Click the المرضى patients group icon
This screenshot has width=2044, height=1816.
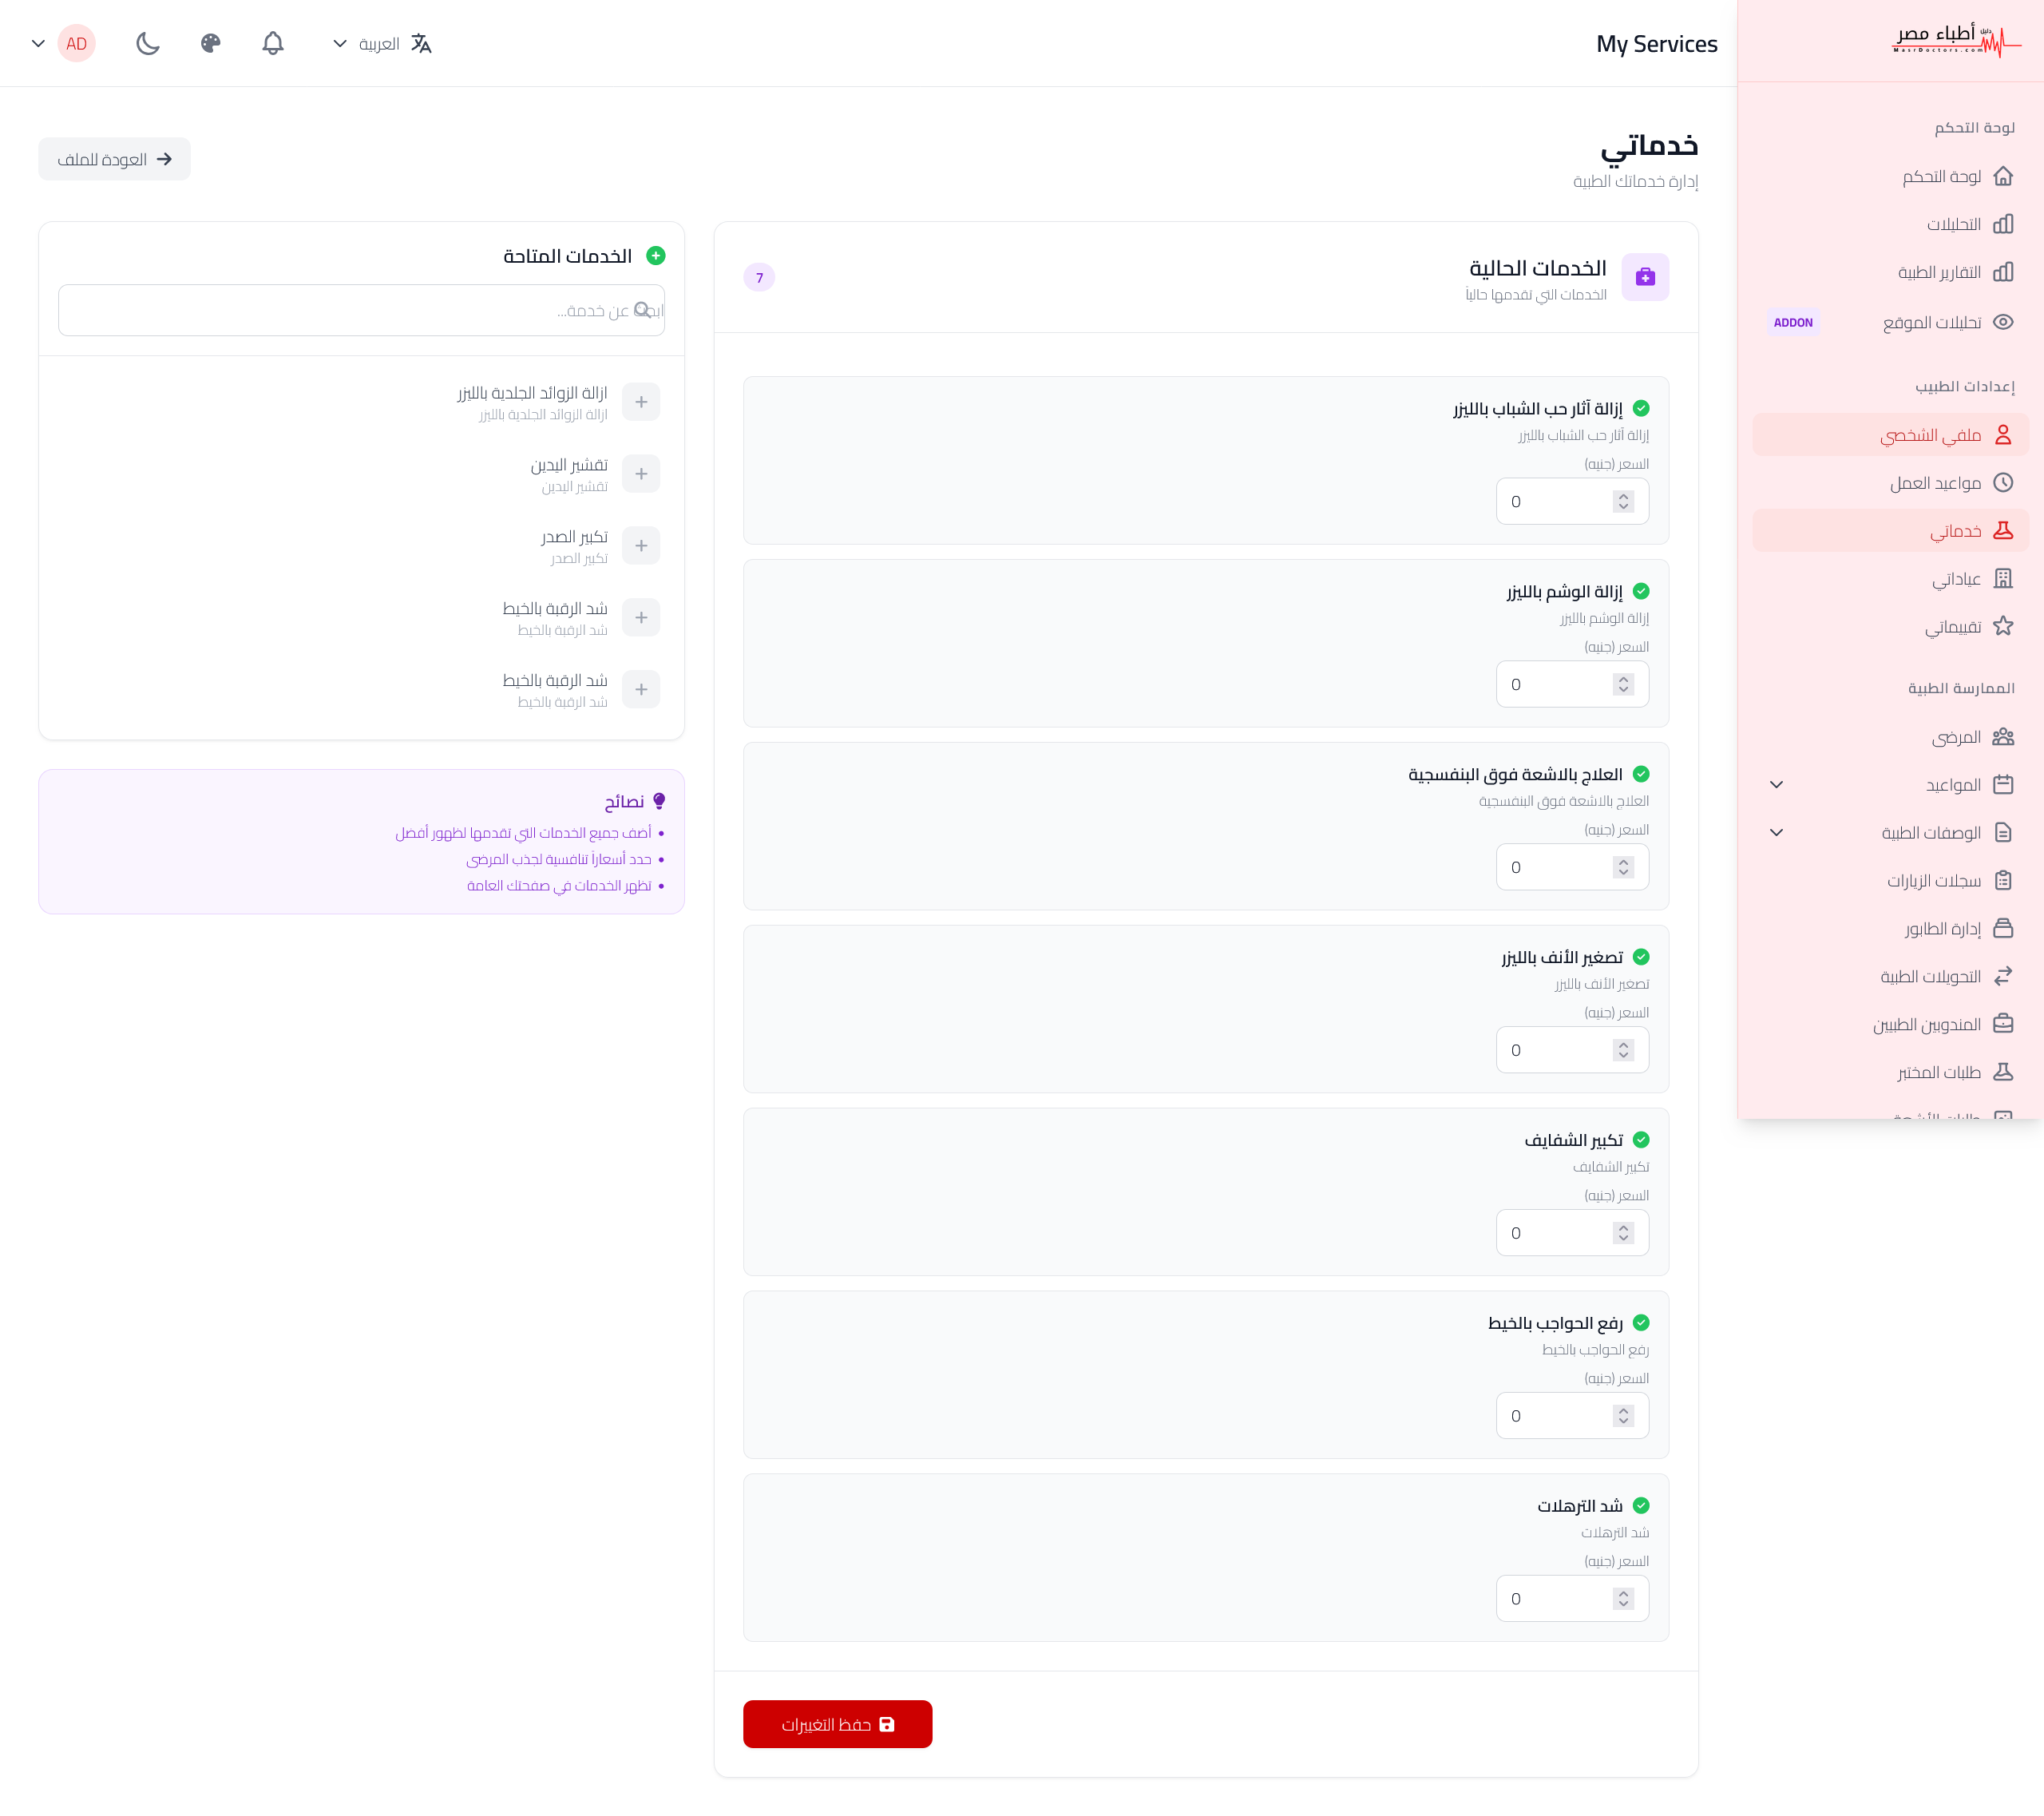click(2003, 737)
